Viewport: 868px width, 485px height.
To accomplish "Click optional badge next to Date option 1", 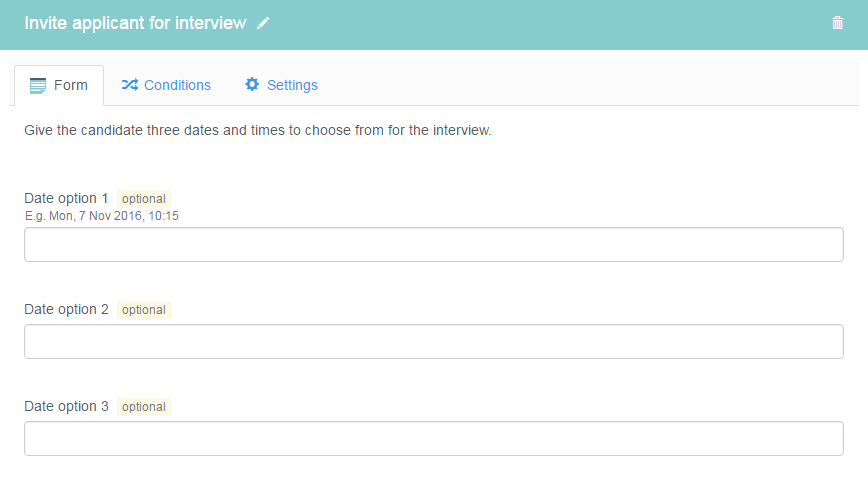I will [x=144, y=199].
